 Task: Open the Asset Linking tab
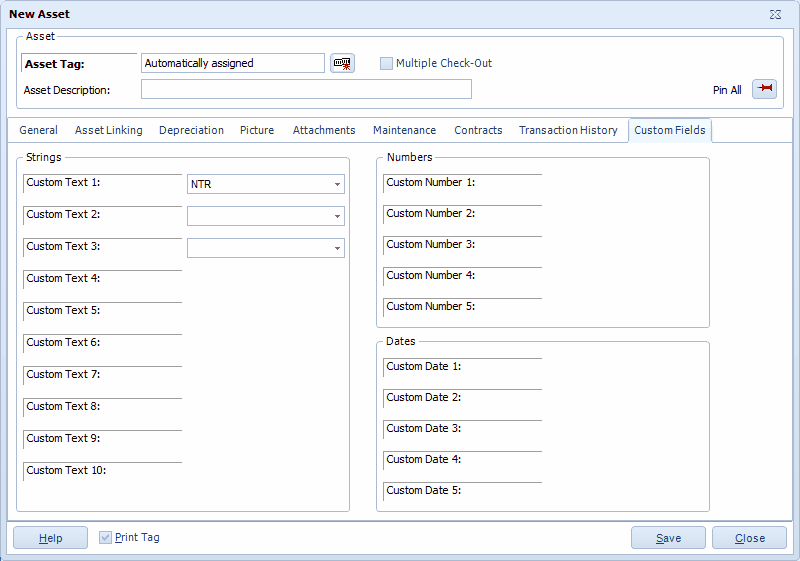tap(109, 130)
